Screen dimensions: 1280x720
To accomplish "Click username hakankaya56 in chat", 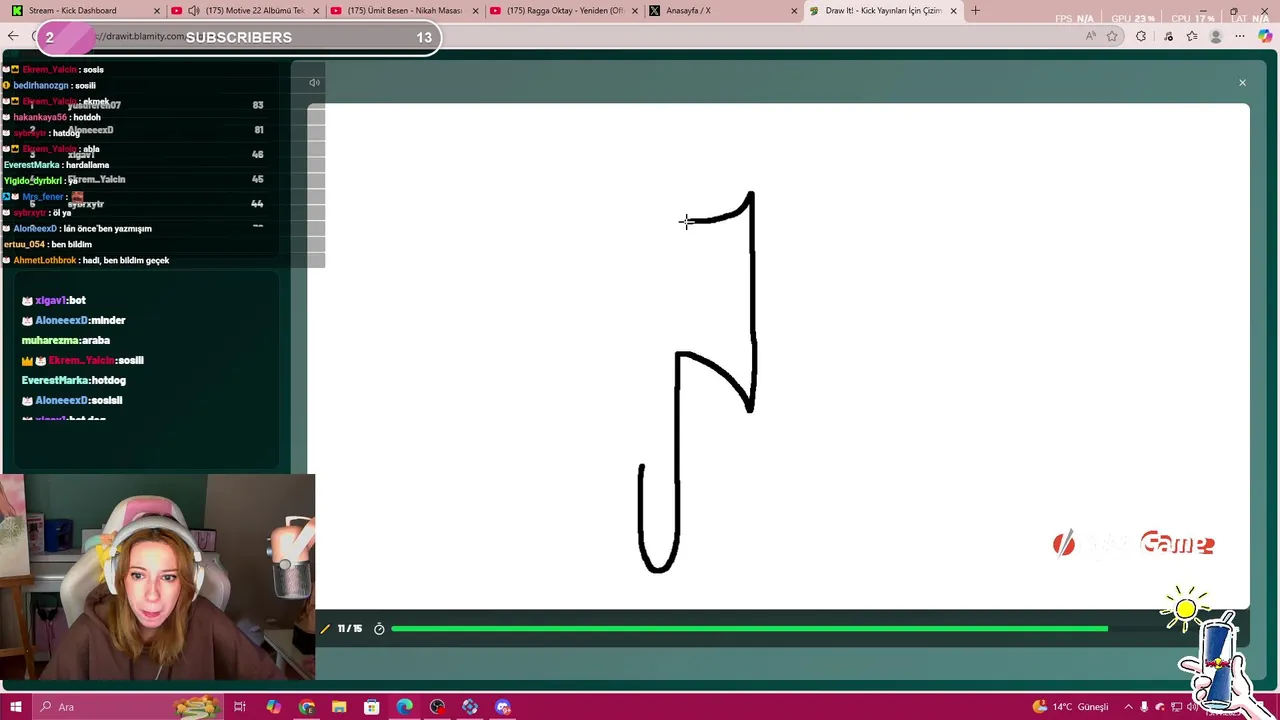I will [x=40, y=118].
